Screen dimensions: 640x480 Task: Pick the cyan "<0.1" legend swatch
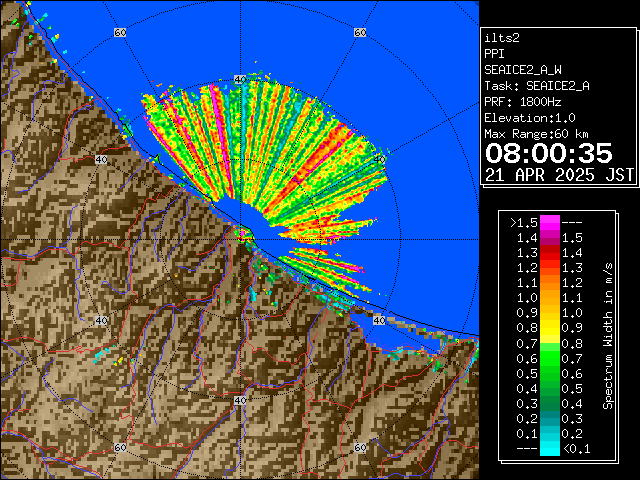click(550, 448)
